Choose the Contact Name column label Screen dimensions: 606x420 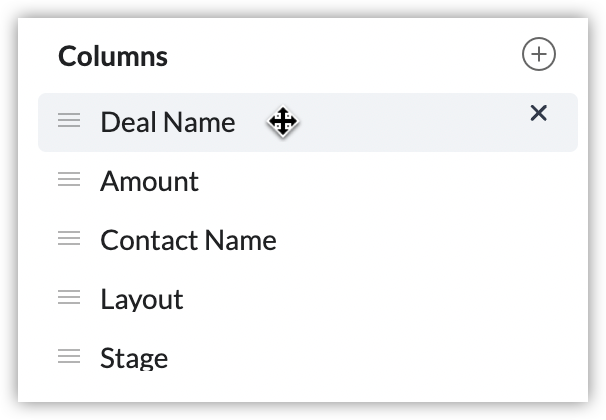click(x=188, y=240)
